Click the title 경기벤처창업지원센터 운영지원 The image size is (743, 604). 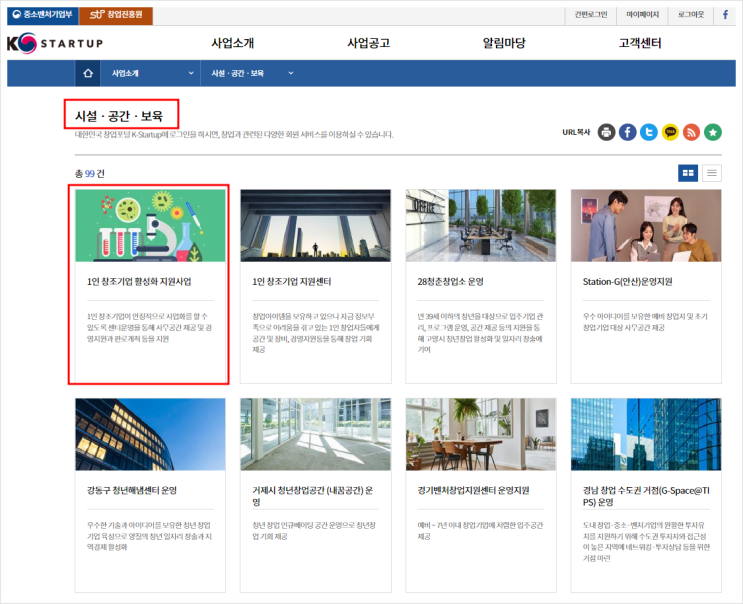(473, 491)
